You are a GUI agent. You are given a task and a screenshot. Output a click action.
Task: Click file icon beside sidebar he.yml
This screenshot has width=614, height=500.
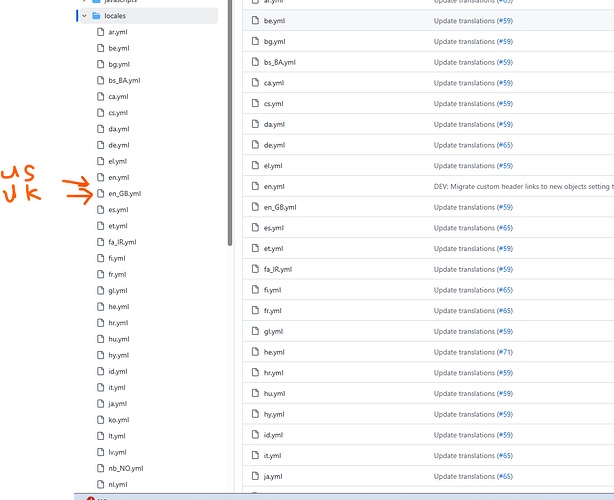coord(101,307)
